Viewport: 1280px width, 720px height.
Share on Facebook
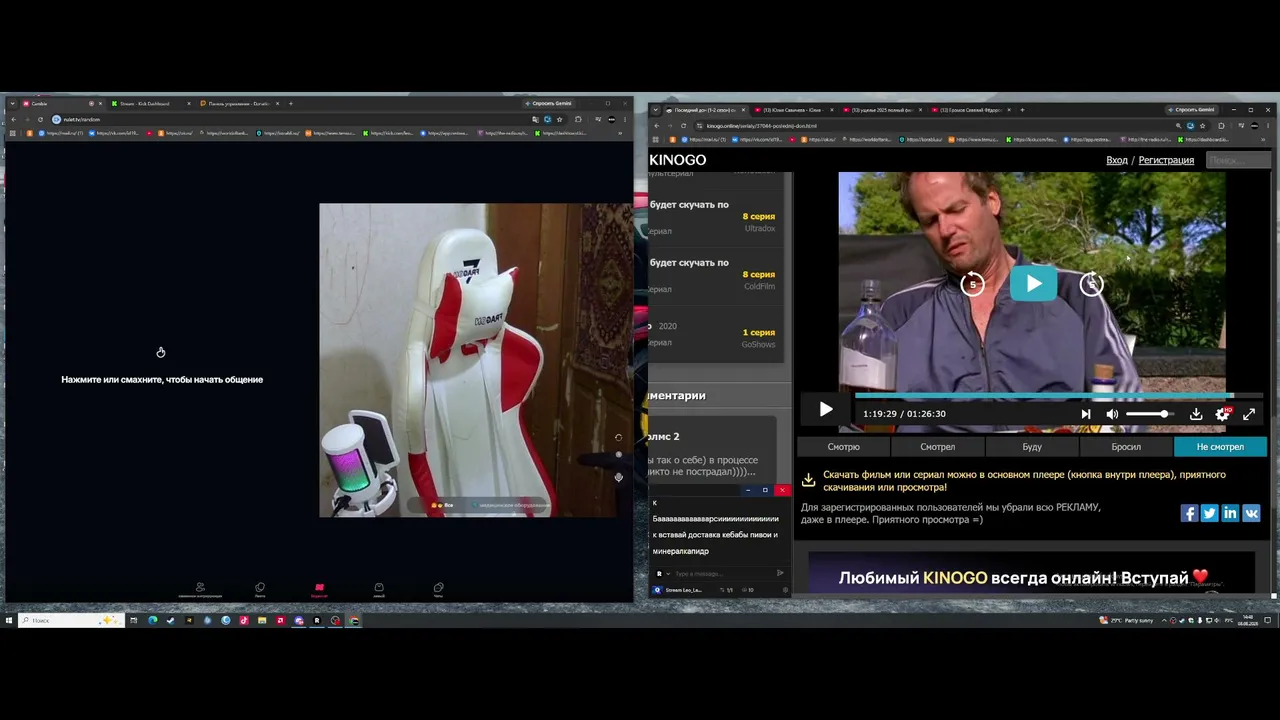(x=1189, y=513)
